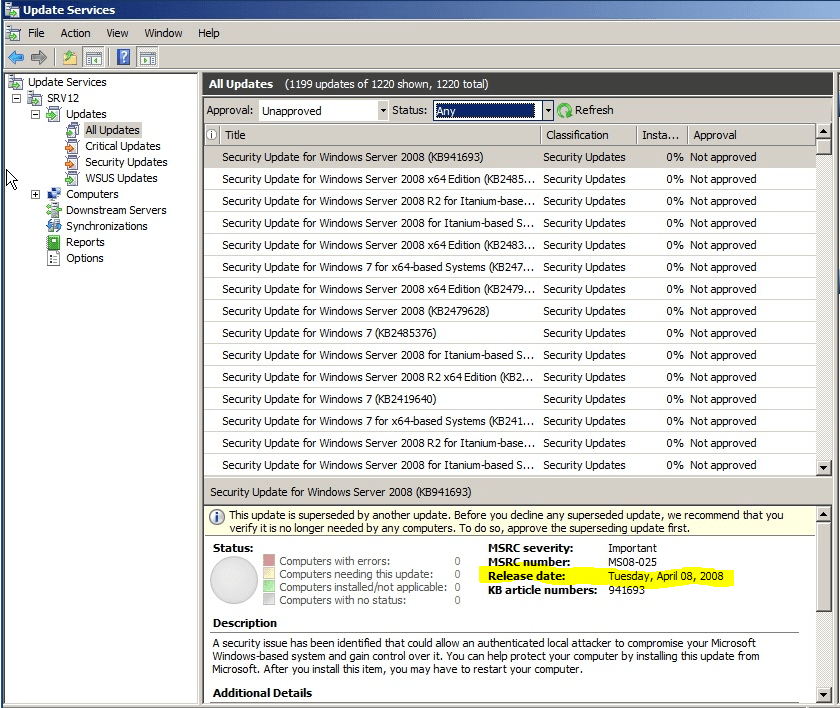Click the Critical Updates view icon

[72, 146]
